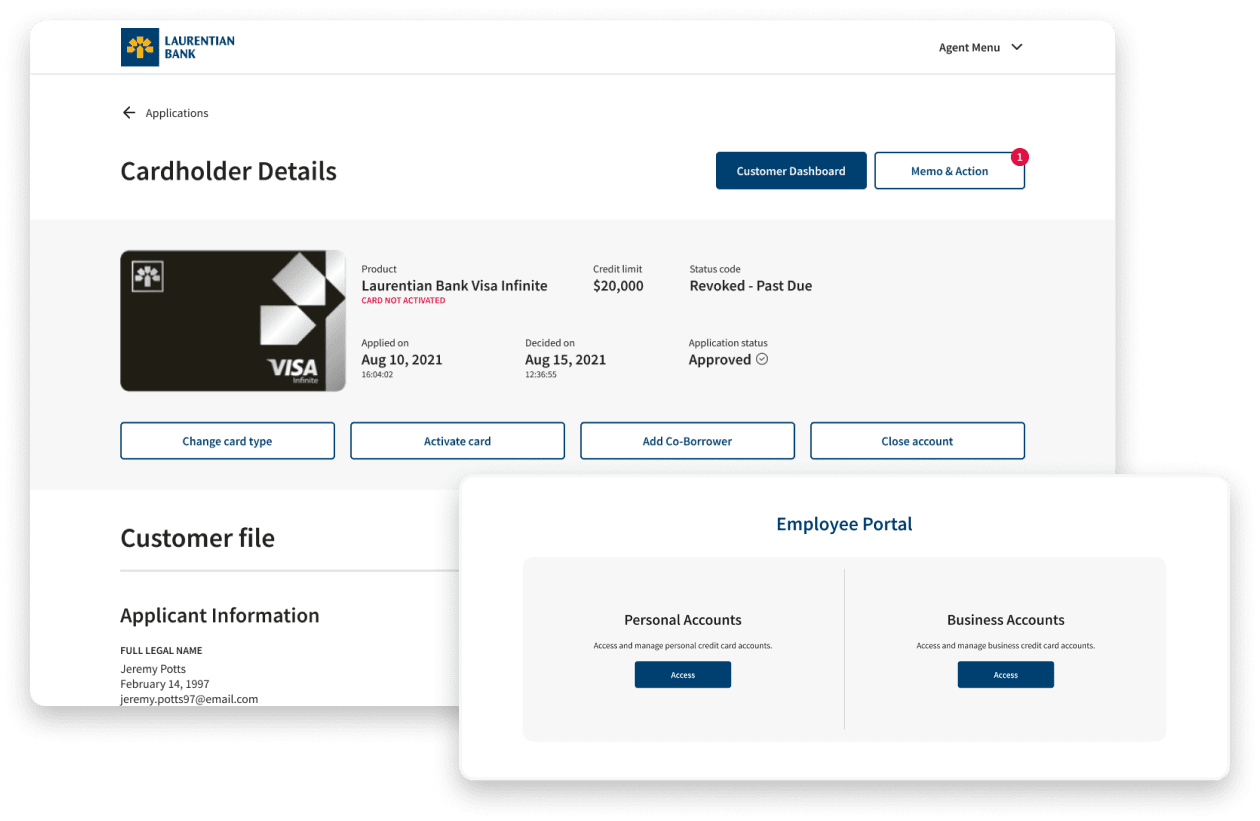Click the back arrow beside Applications
Viewport: 1260px width, 821px height.
(129, 113)
